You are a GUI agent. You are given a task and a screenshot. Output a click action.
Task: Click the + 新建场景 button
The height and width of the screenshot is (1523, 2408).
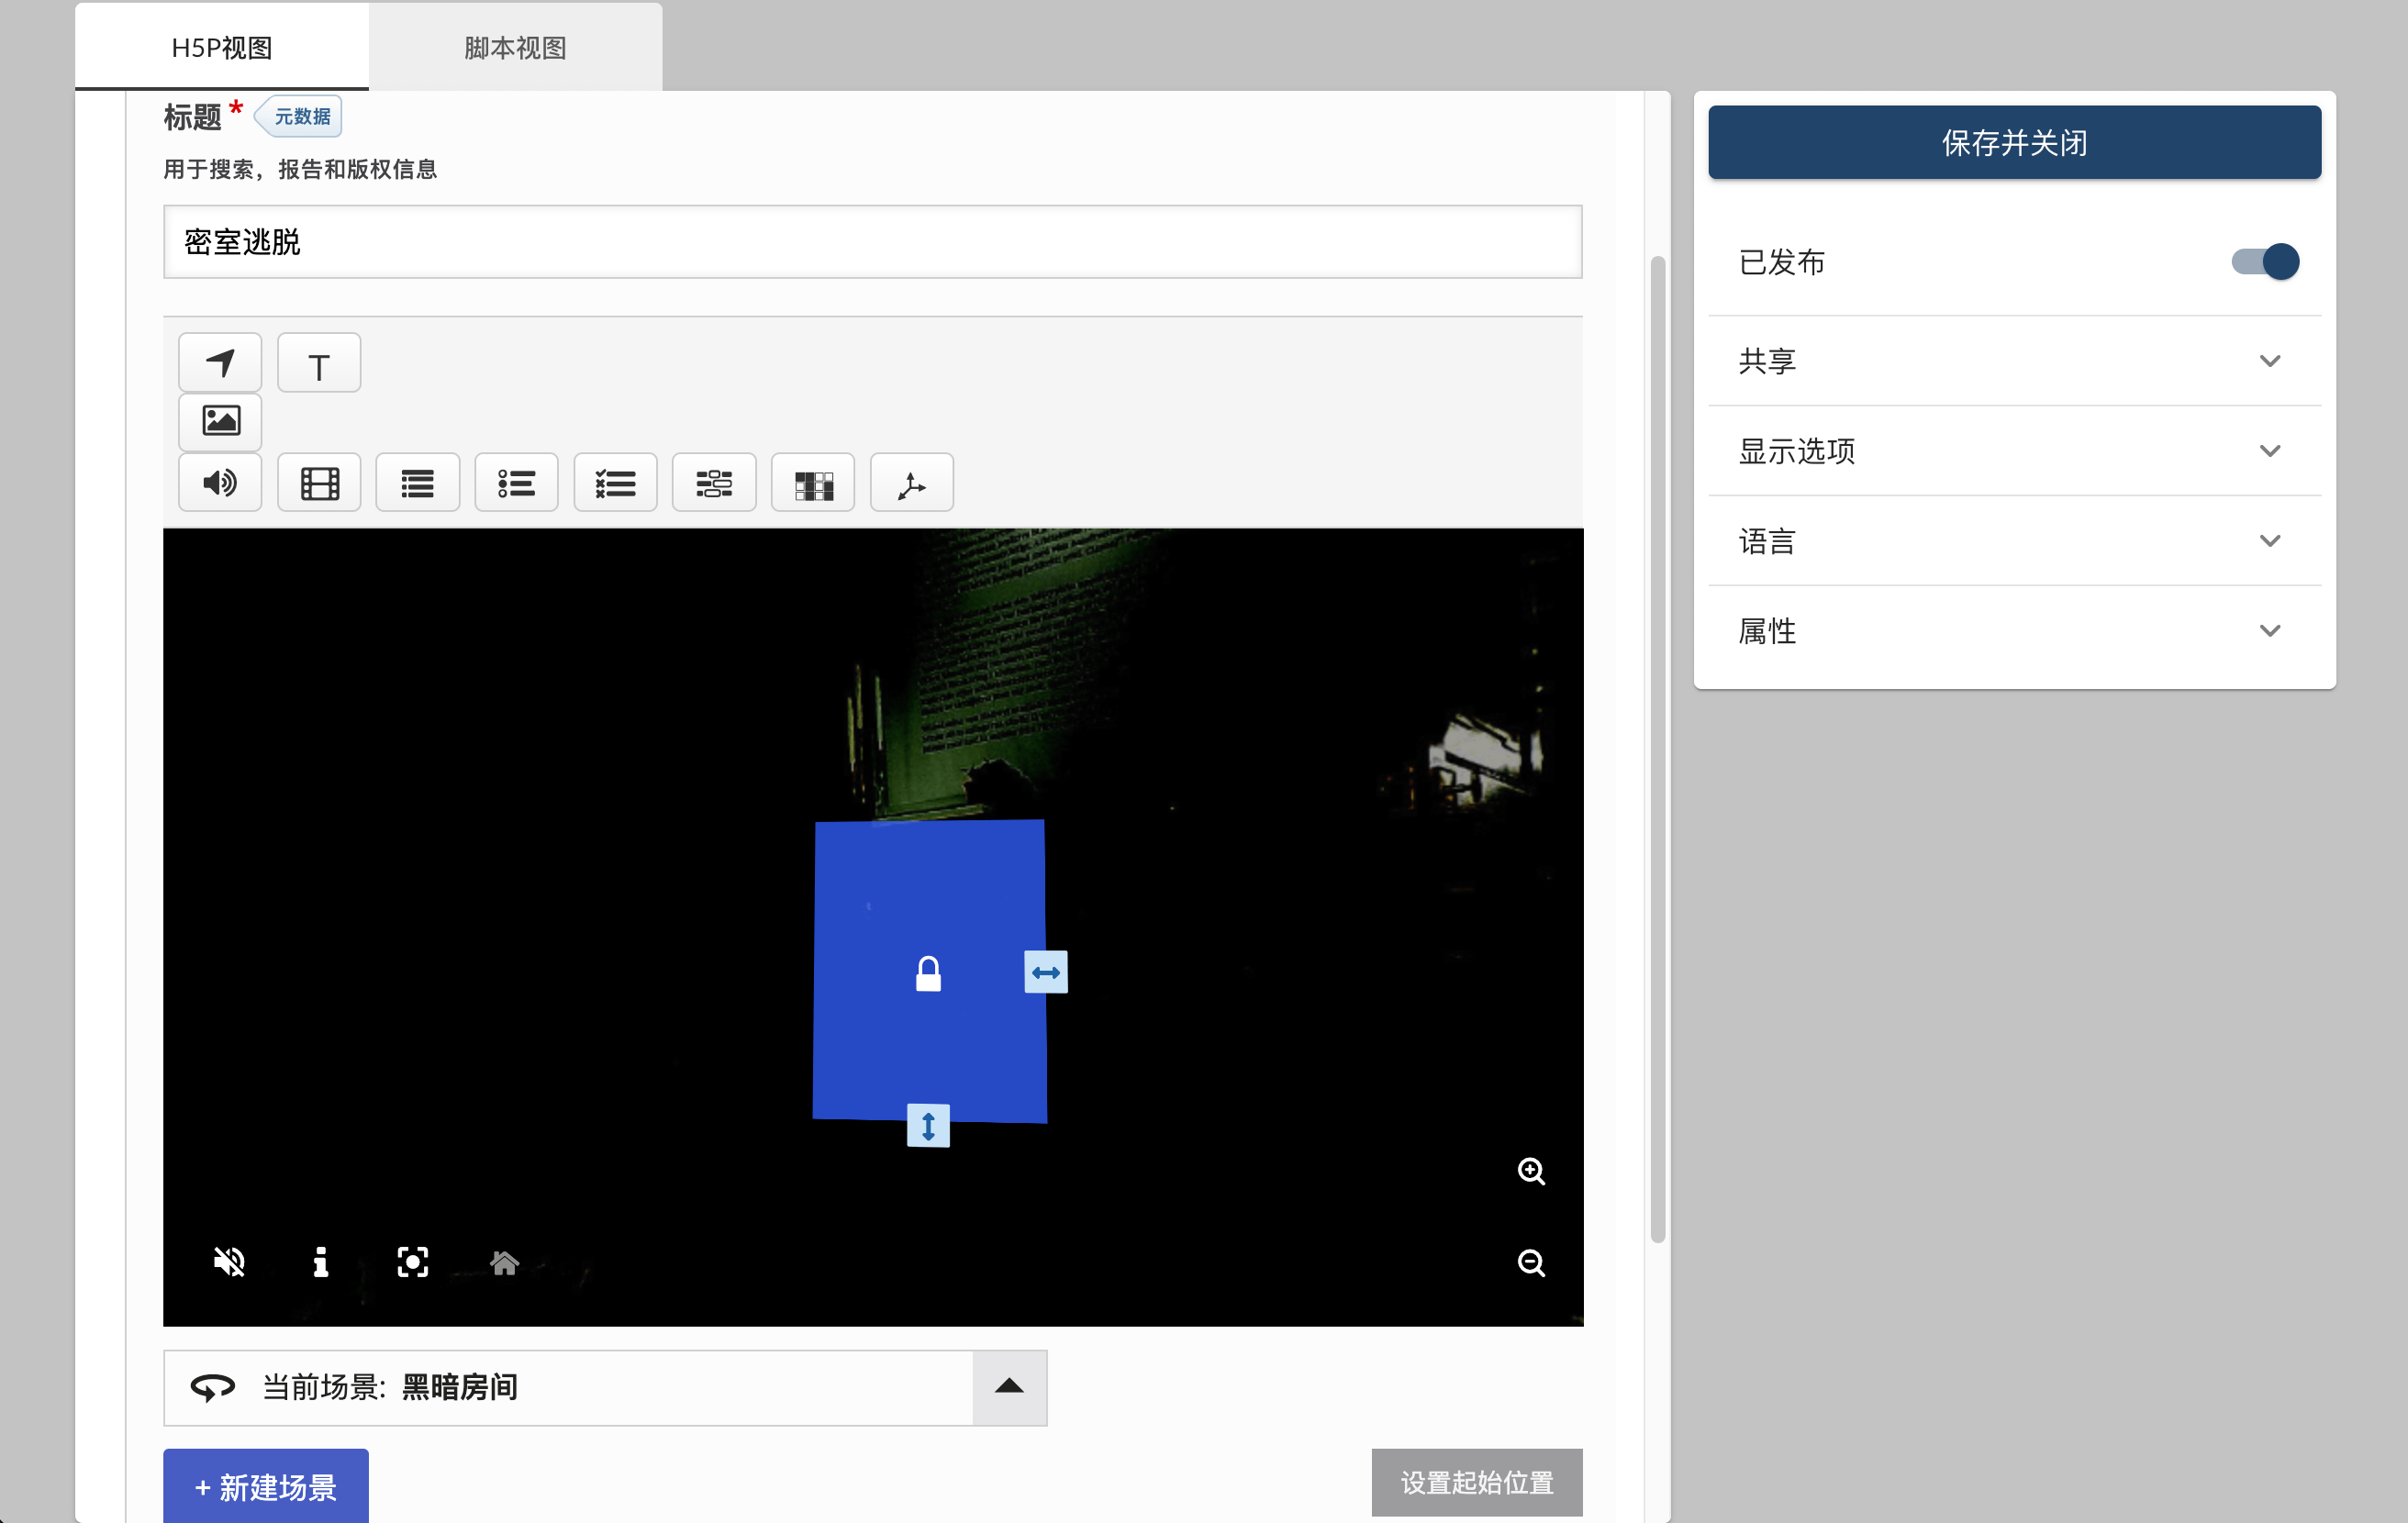[x=265, y=1486]
